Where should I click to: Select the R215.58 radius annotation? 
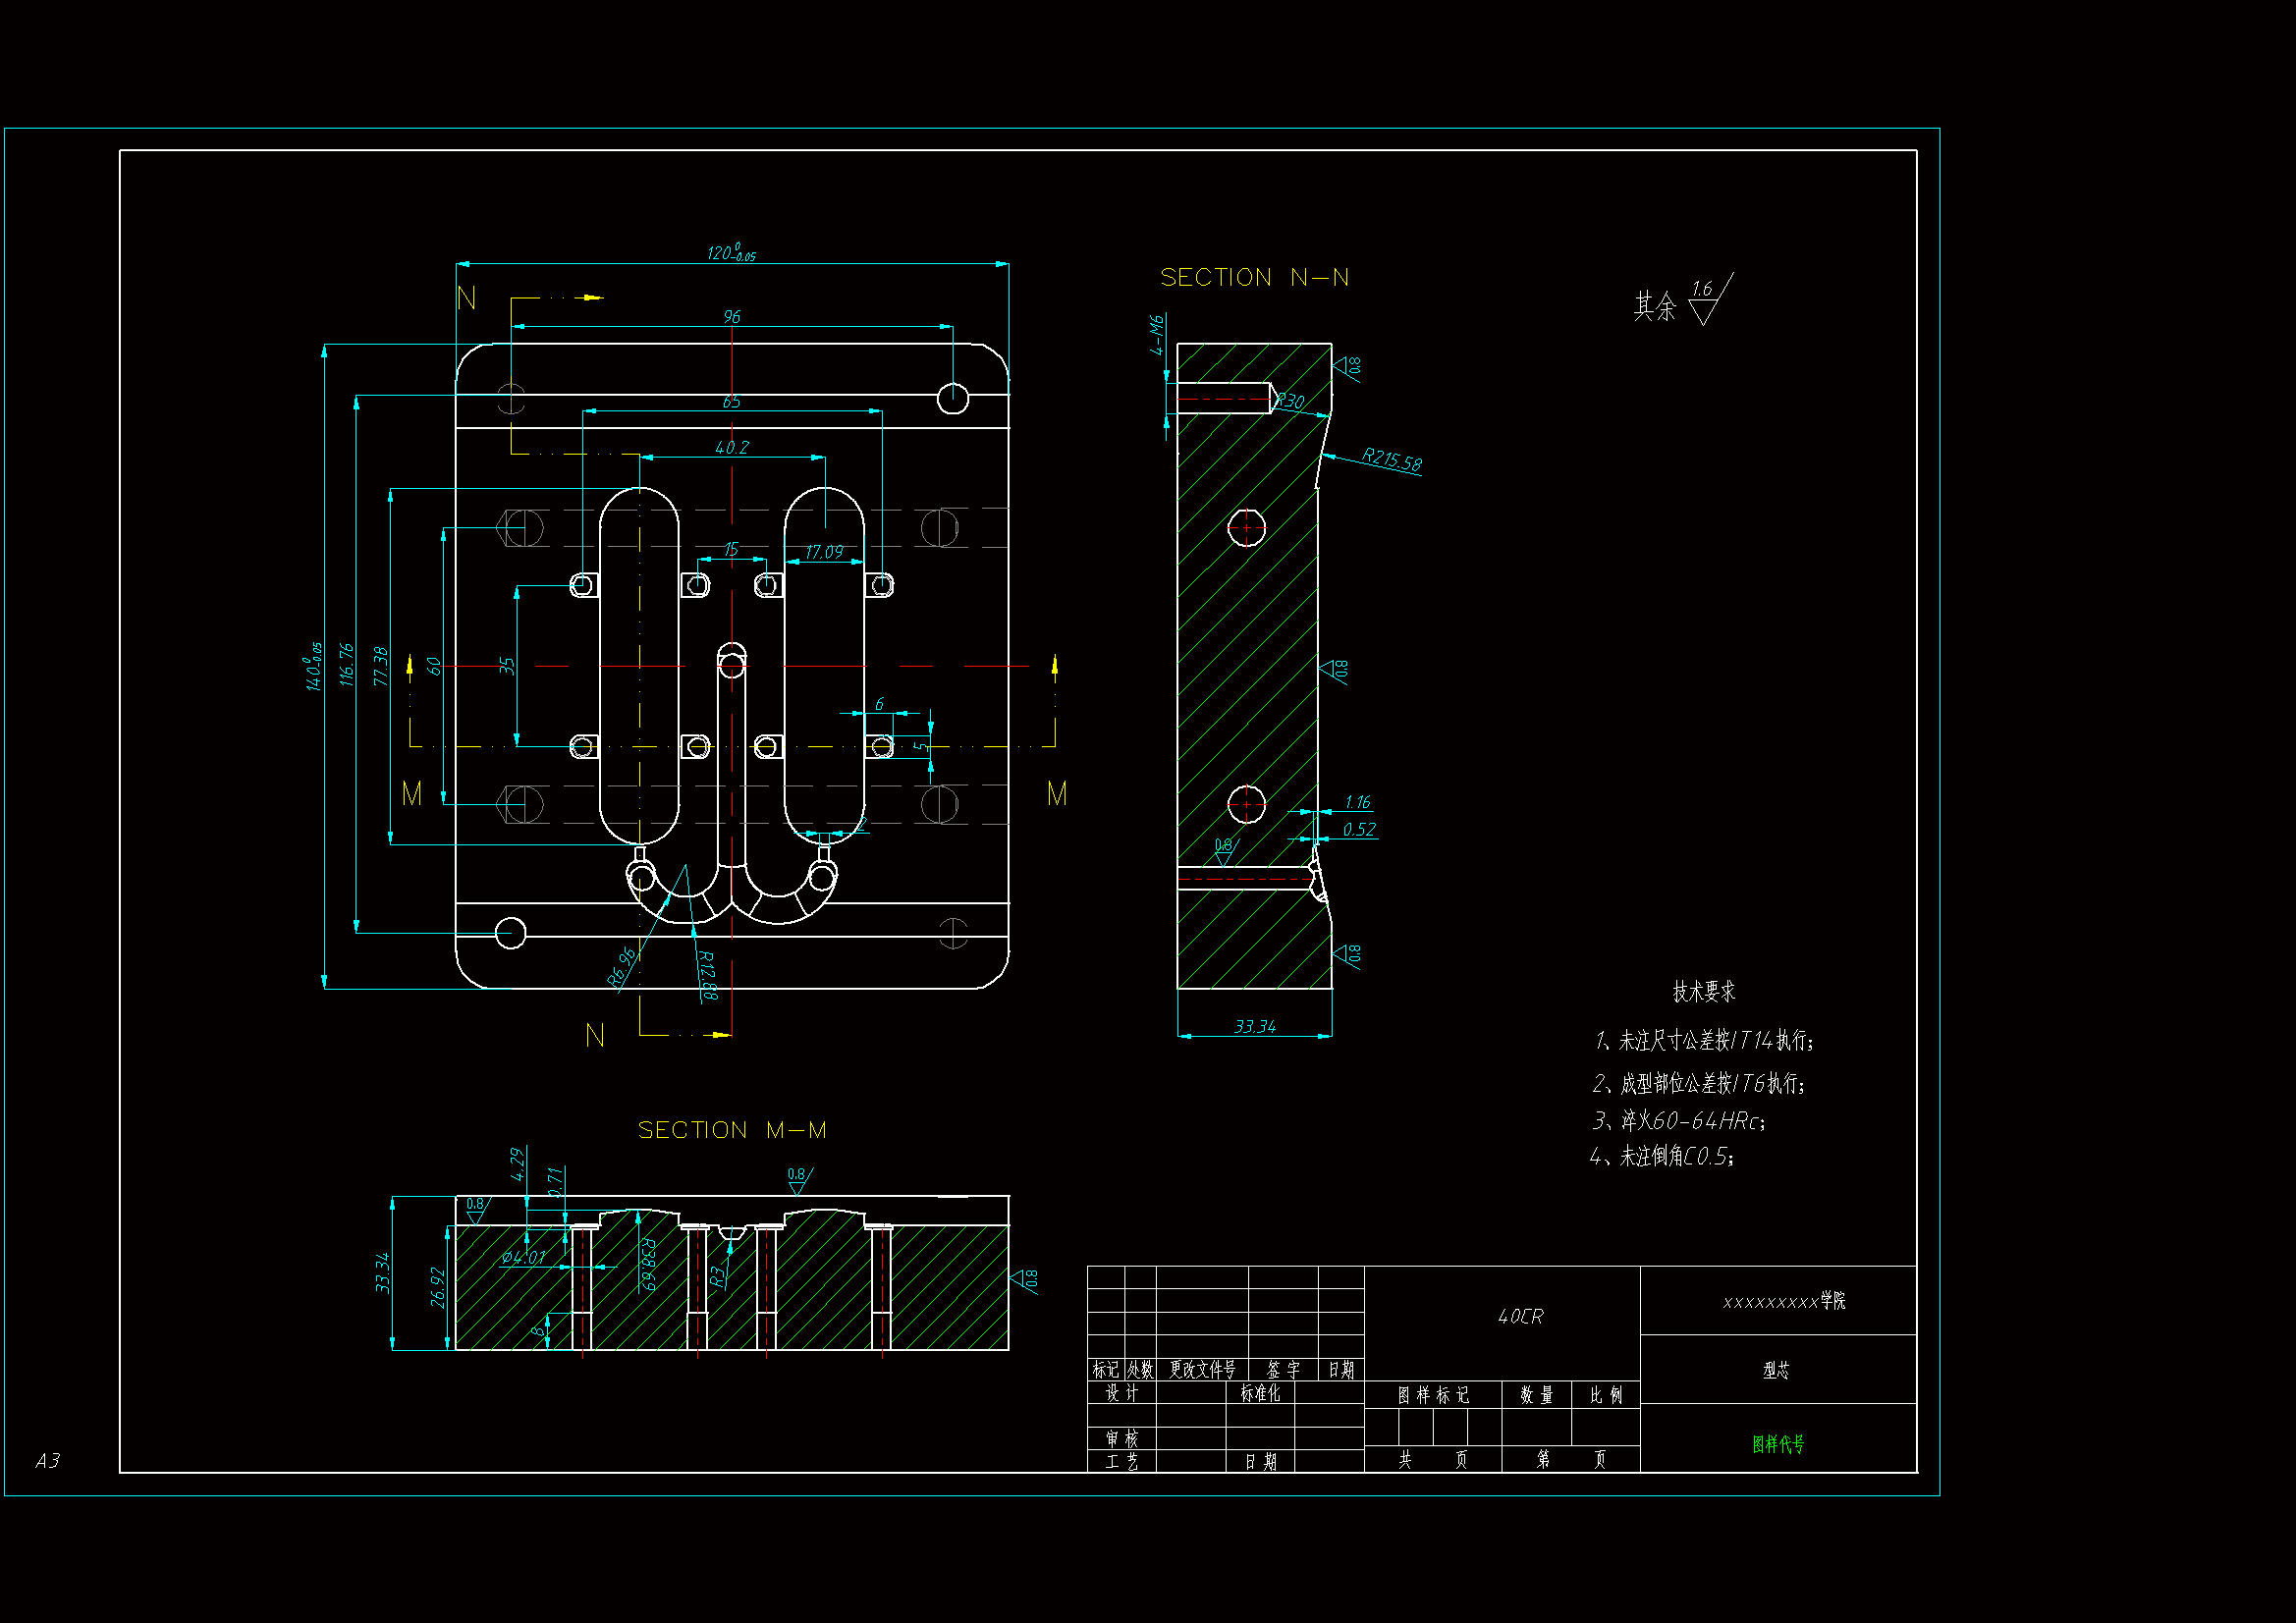click(x=1391, y=460)
